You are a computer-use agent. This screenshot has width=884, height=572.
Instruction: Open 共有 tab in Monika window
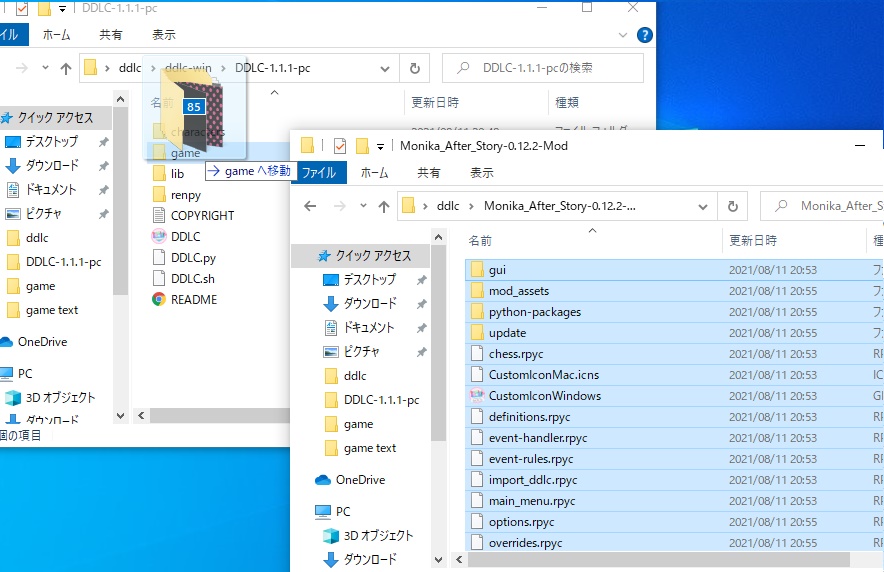click(428, 172)
